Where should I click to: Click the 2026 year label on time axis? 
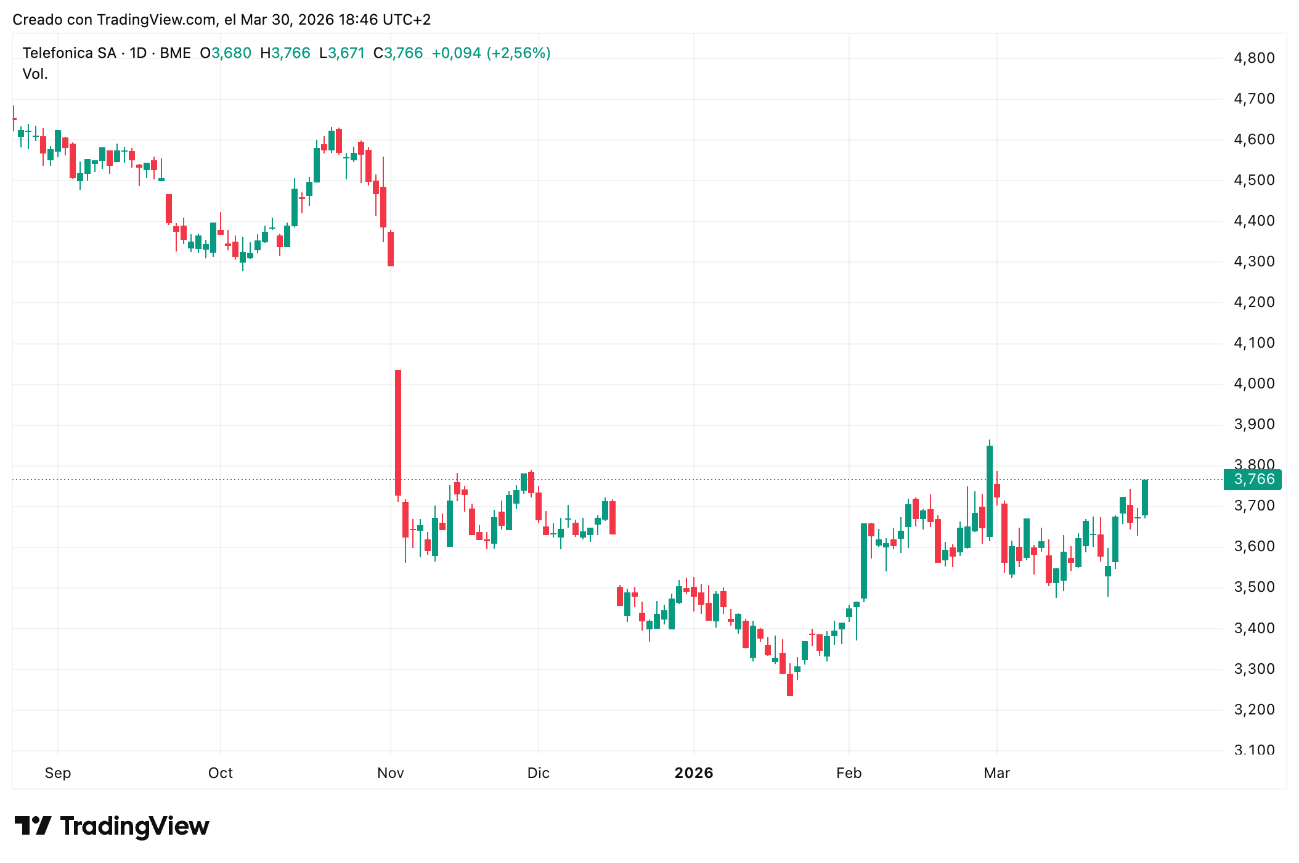693,773
